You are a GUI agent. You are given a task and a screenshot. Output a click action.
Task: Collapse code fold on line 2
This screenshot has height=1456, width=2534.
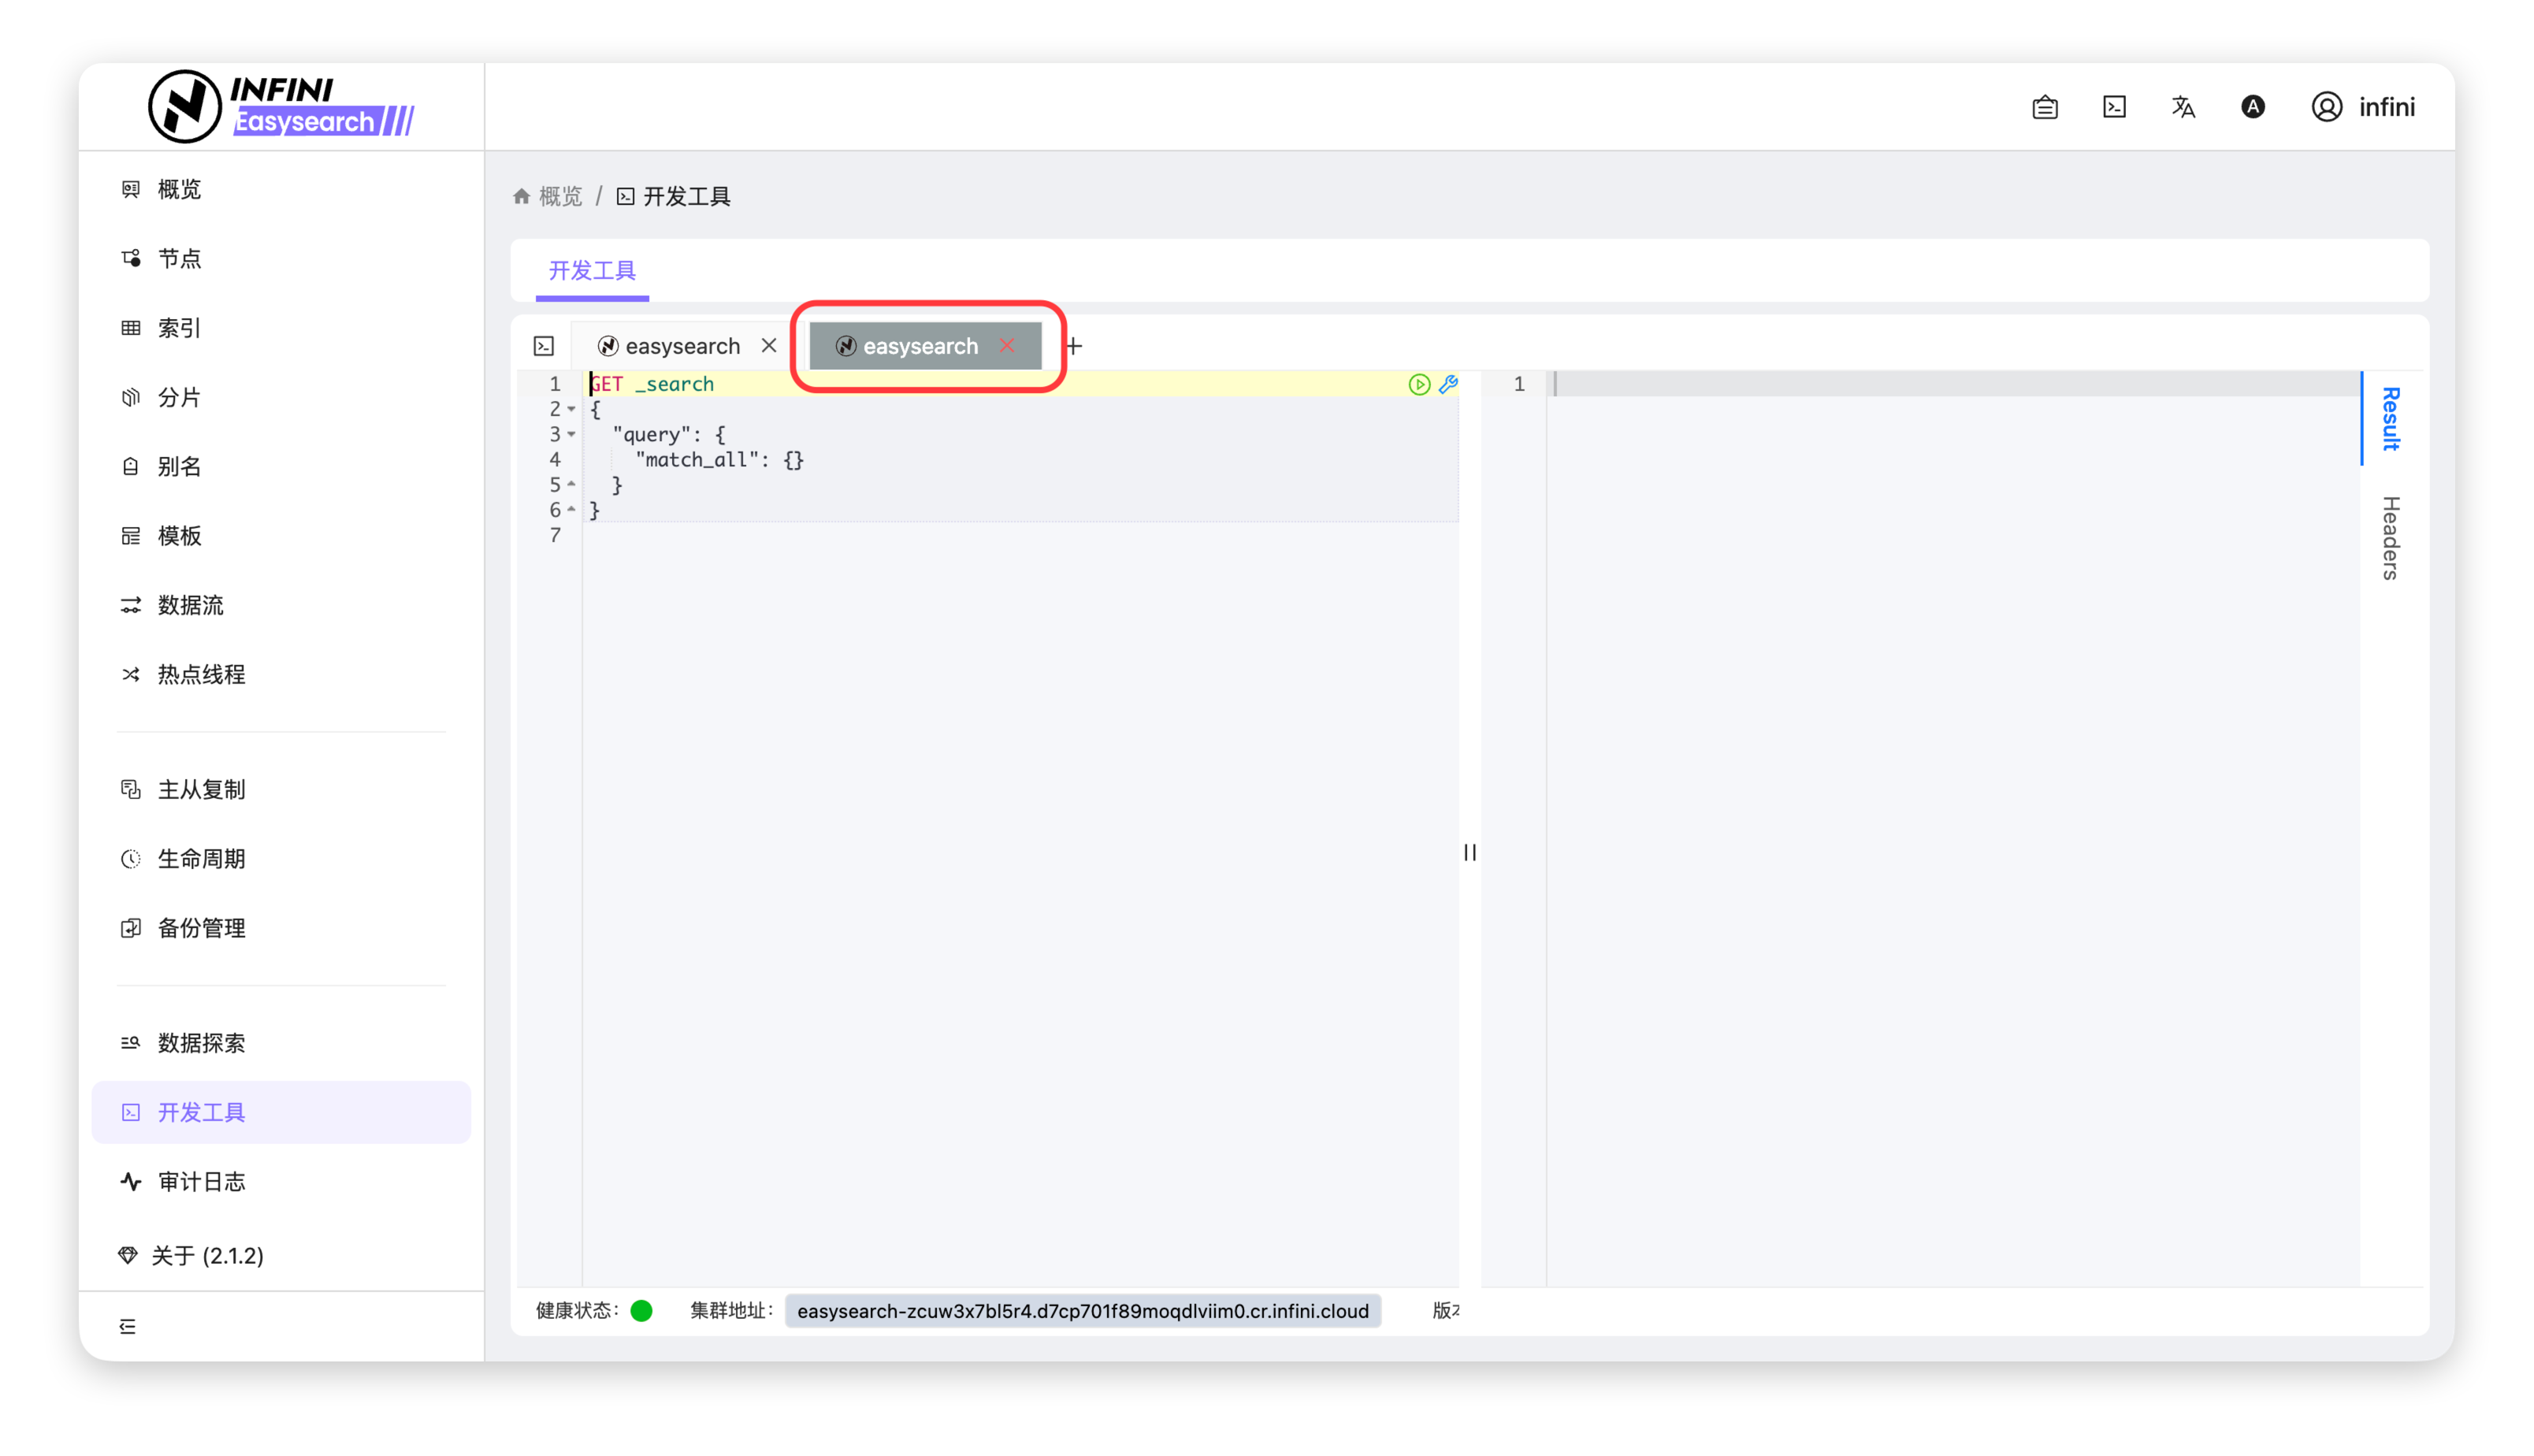[572, 409]
